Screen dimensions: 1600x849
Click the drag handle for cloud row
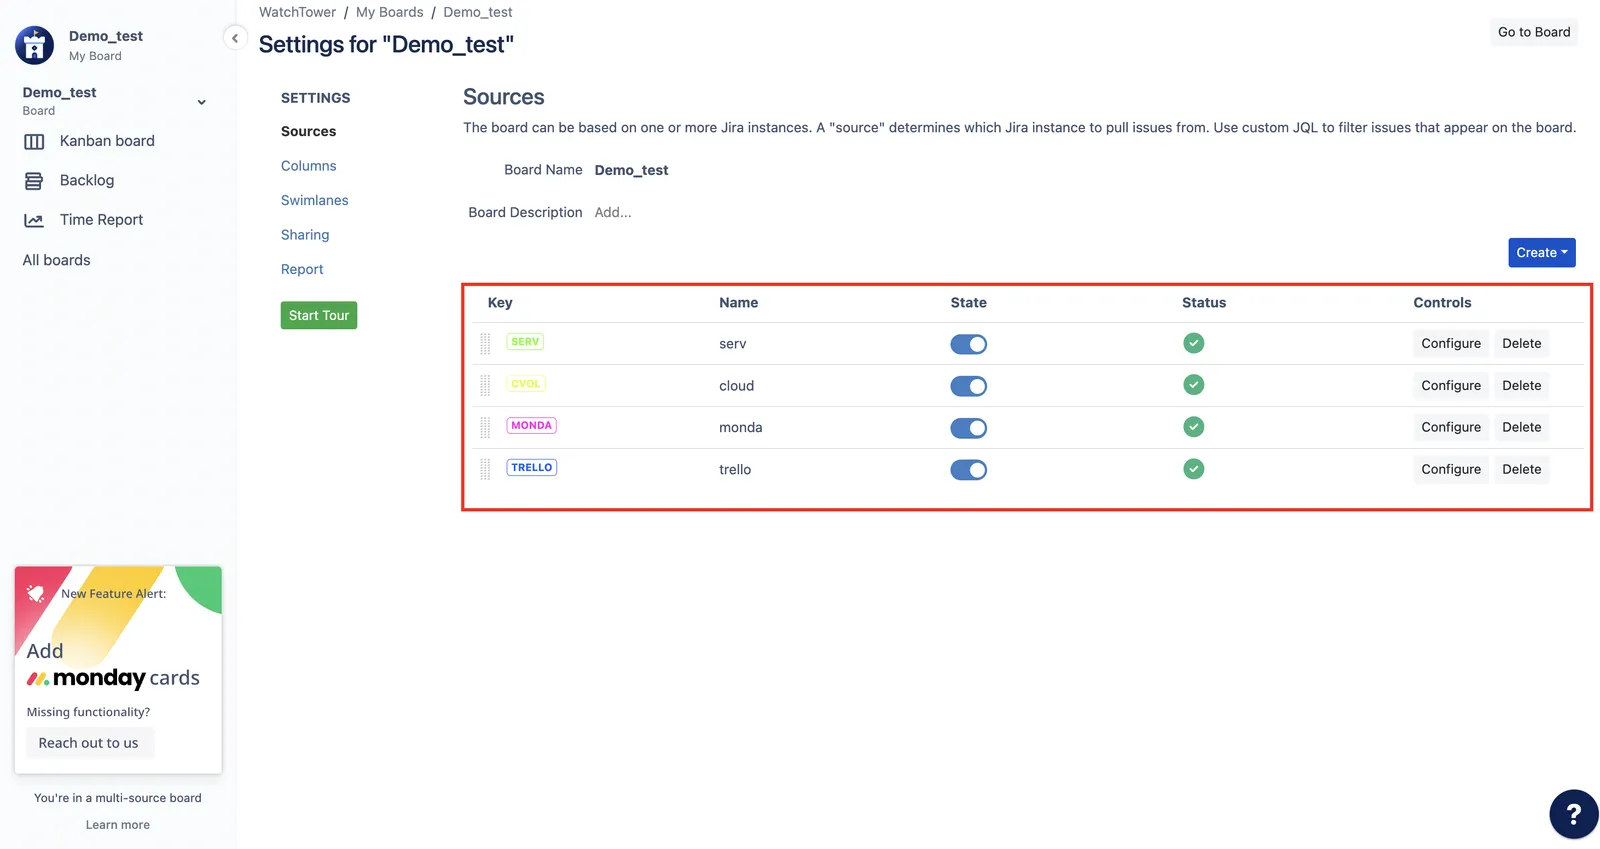485,386
